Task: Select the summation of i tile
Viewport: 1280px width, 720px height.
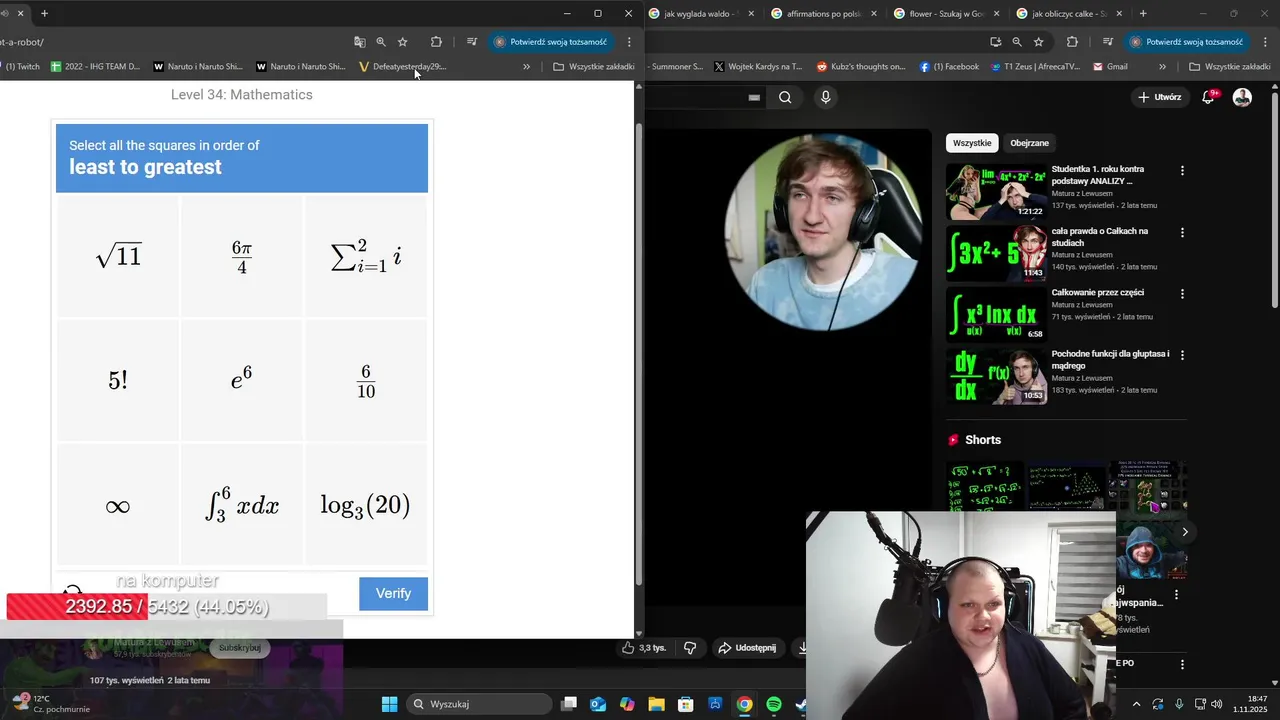Action: click(x=366, y=257)
